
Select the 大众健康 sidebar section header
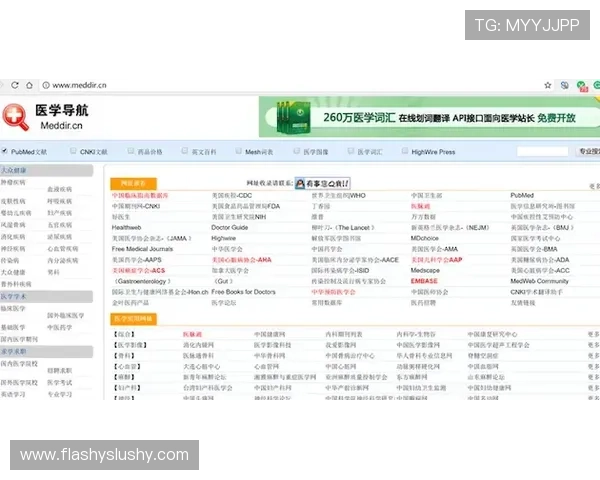coord(46,170)
